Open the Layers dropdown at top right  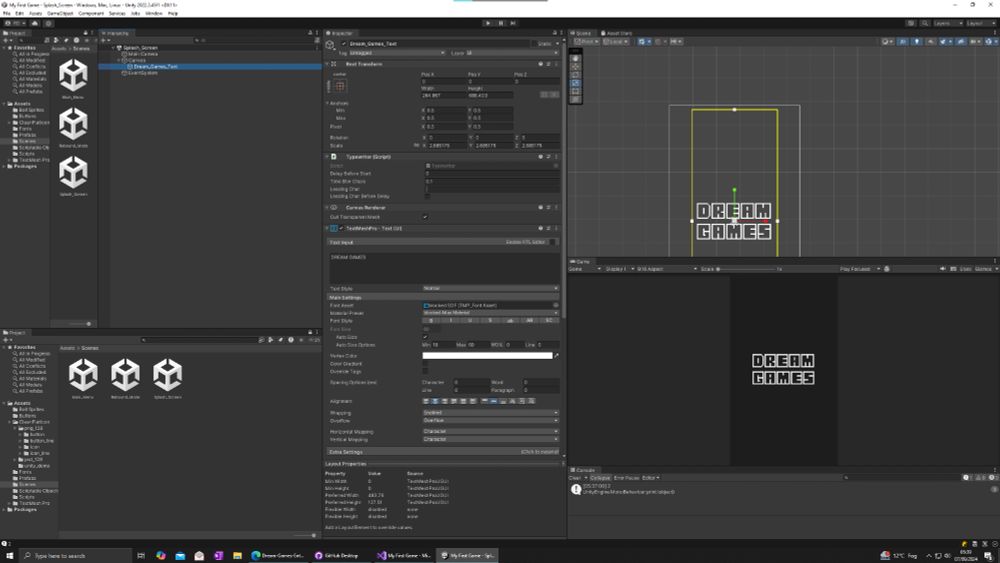click(949, 23)
